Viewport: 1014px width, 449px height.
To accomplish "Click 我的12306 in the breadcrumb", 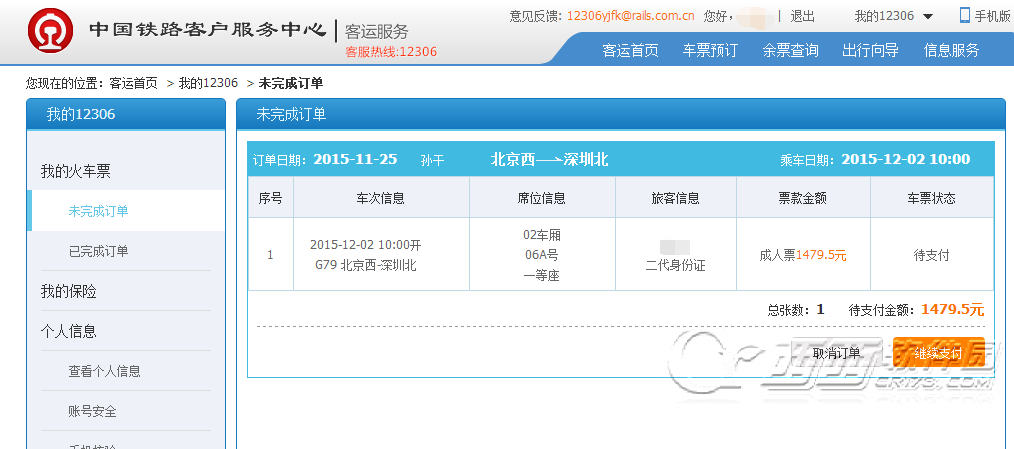I will (208, 83).
